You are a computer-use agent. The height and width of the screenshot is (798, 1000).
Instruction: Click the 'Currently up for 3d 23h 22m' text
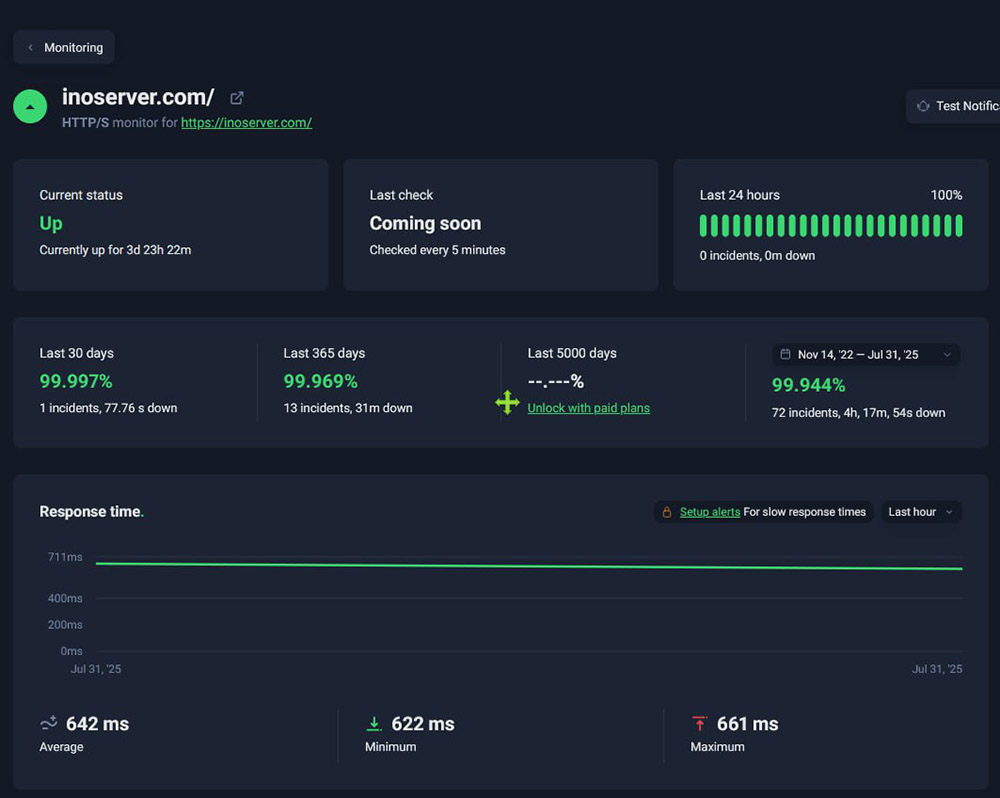[x=115, y=250]
